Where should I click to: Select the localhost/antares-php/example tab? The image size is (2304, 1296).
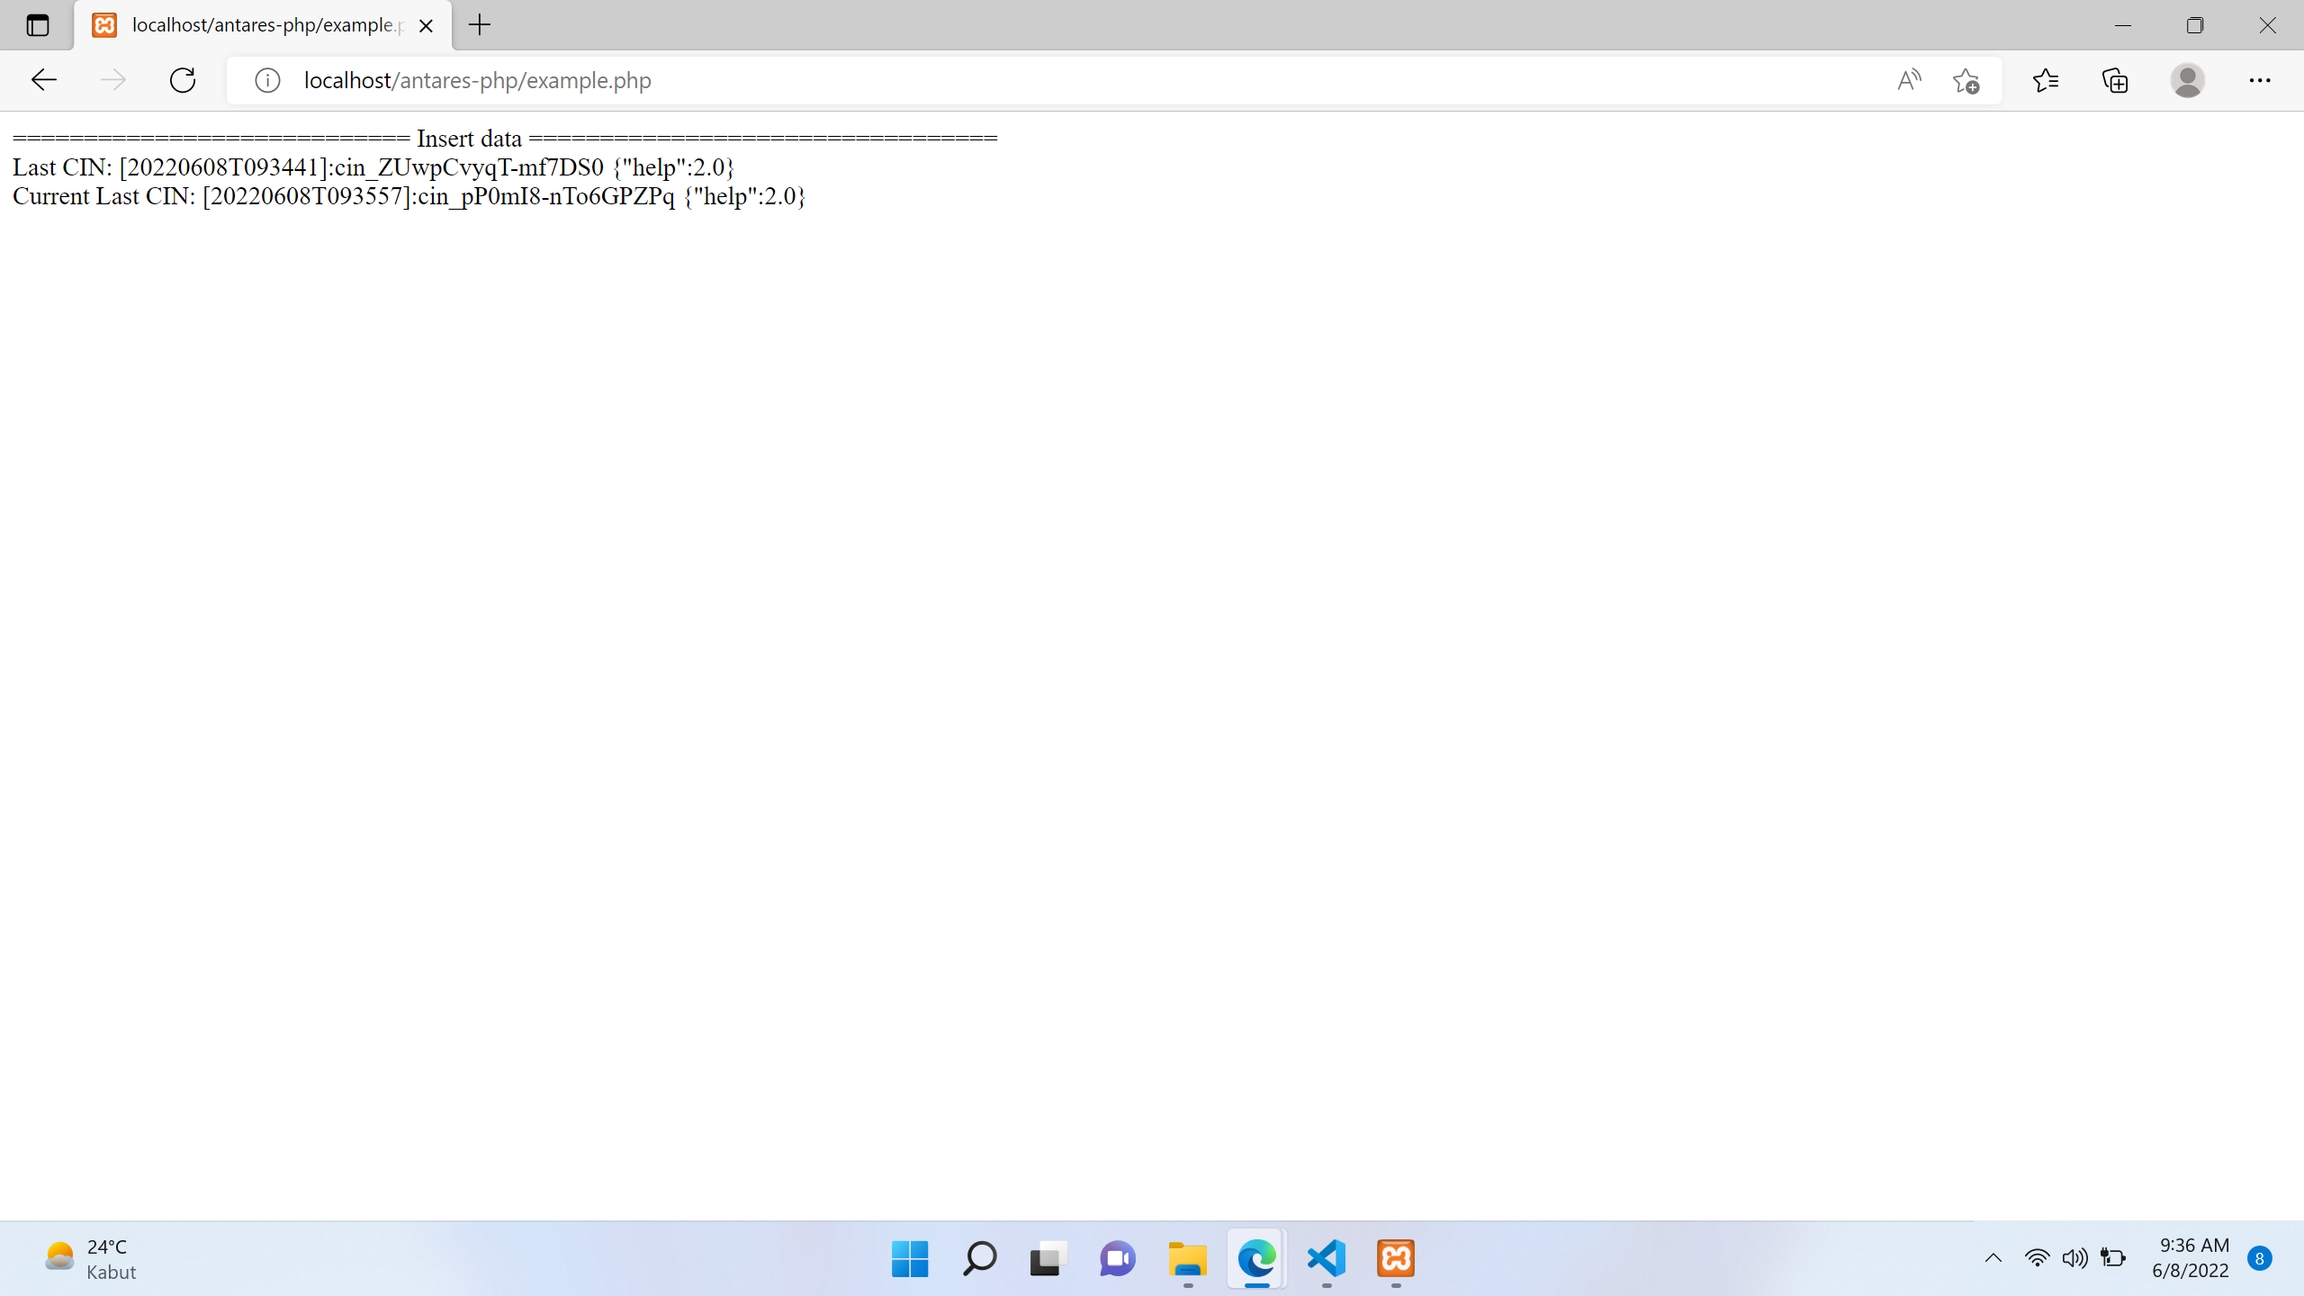tap(262, 25)
